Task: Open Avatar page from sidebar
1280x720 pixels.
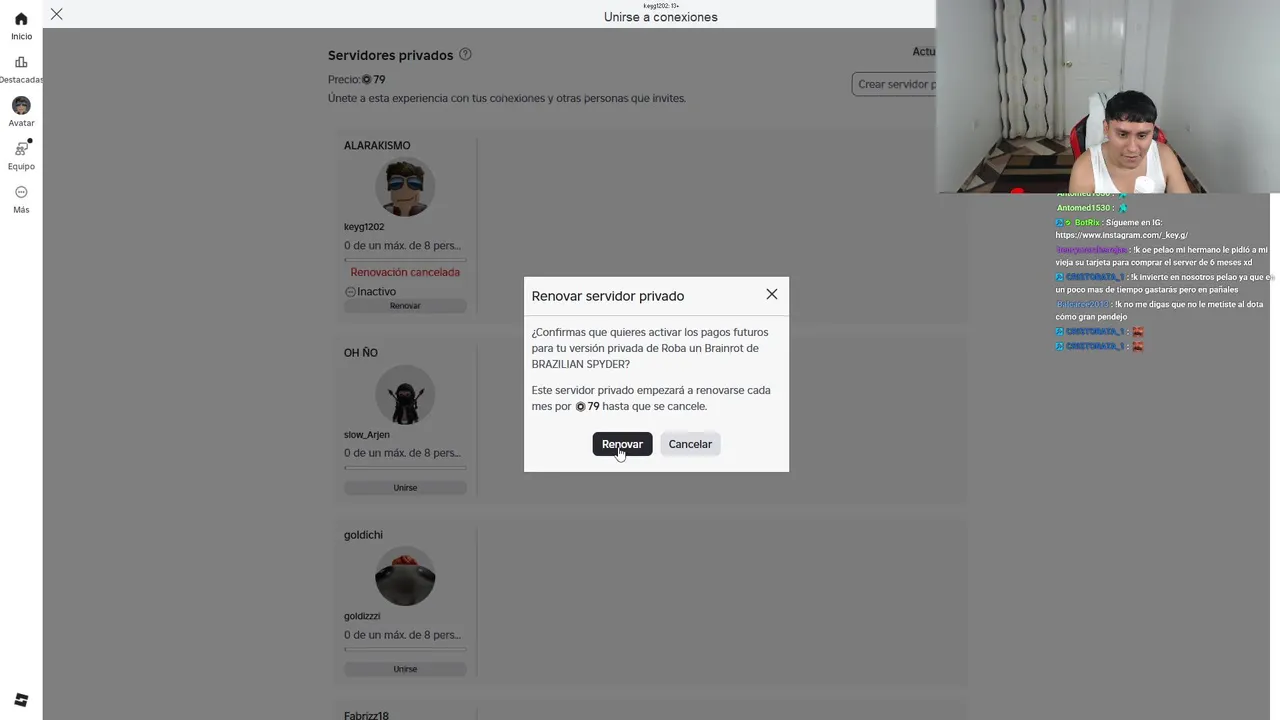Action: coord(21,105)
